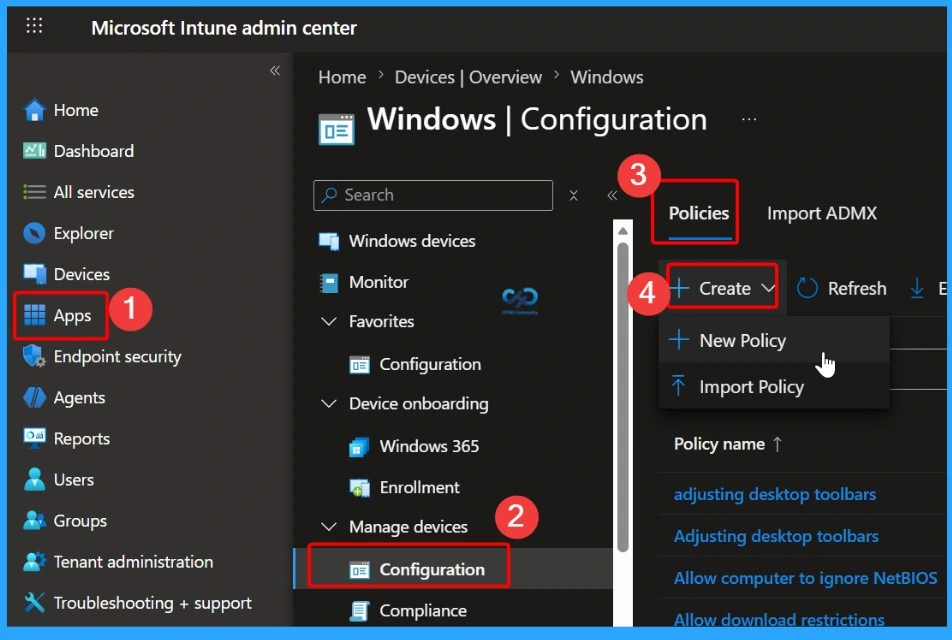The width and height of the screenshot is (952, 640).
Task: Click the Tenant administration gear-person icon
Action: click(34, 561)
